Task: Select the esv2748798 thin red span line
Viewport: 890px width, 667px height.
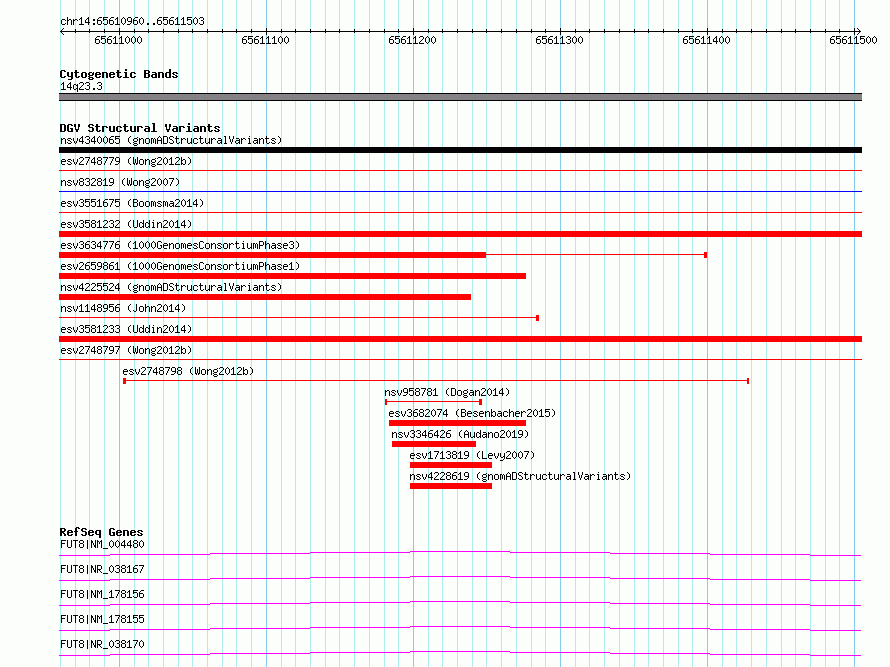Action: [436, 381]
